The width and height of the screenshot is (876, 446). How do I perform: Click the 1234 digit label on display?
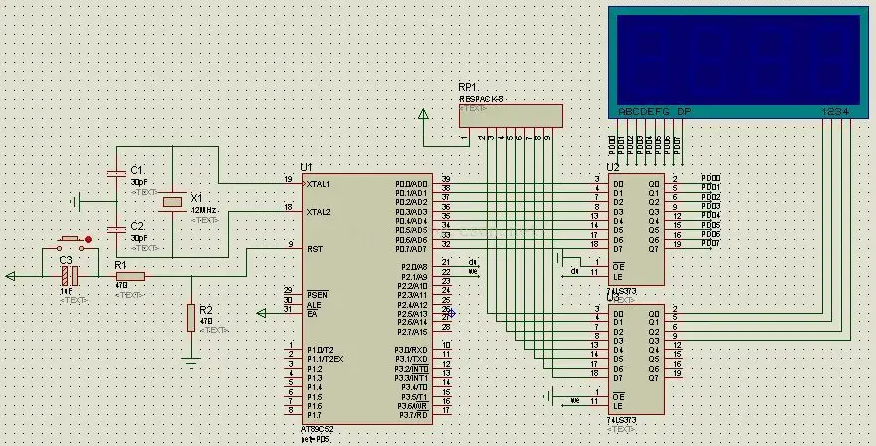(836, 112)
